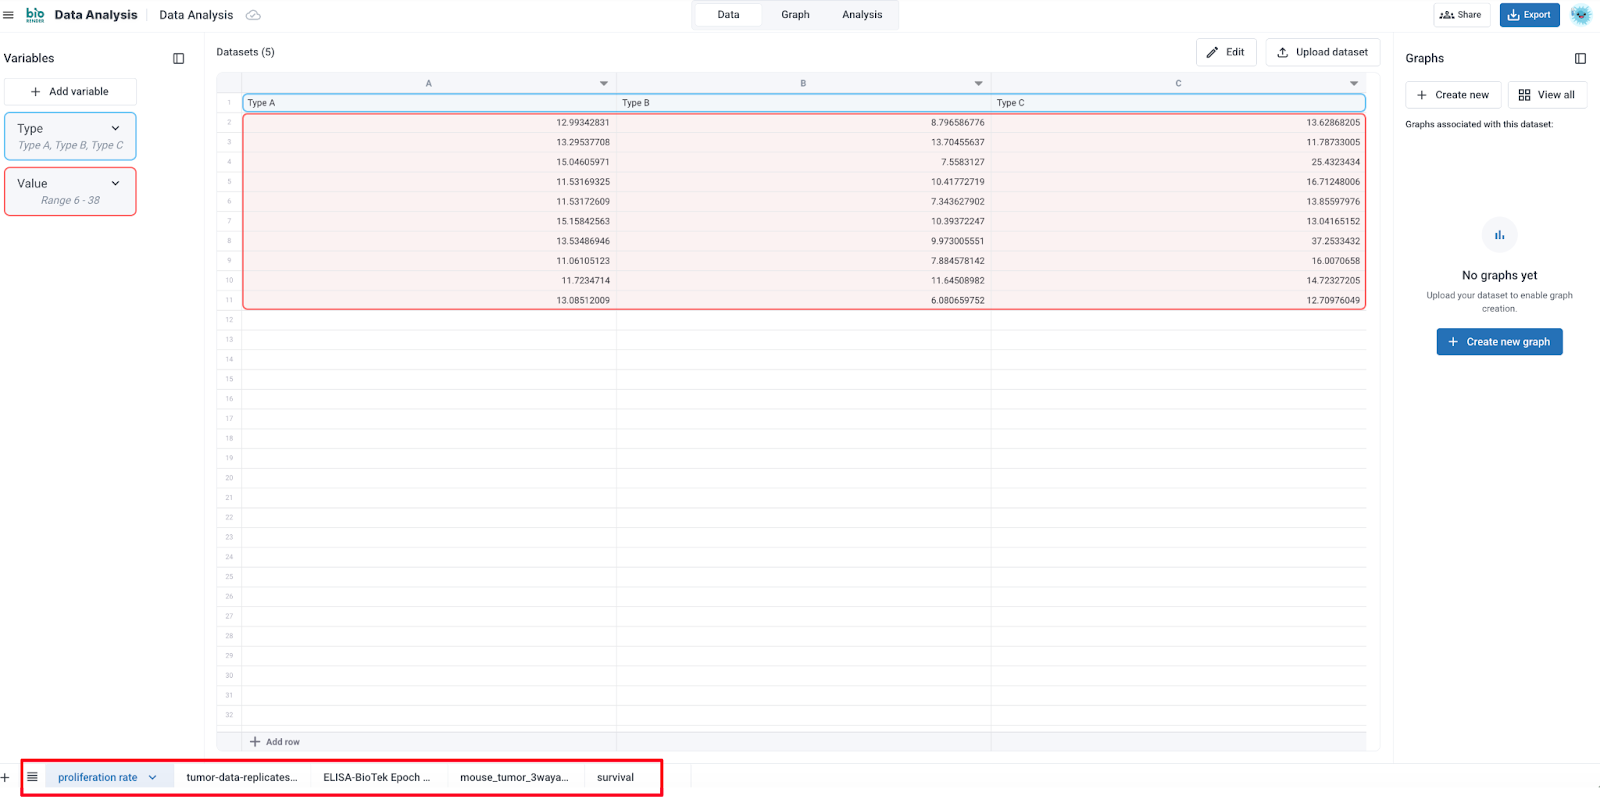Open the user profile avatar
This screenshot has height=810, width=1600.
pyautogui.click(x=1580, y=15)
